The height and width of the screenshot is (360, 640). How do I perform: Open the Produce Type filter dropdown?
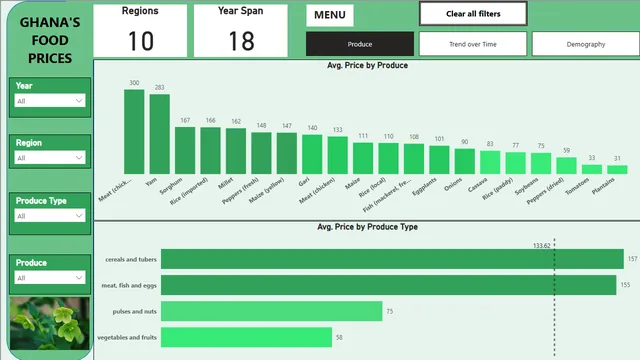[x=50, y=216]
